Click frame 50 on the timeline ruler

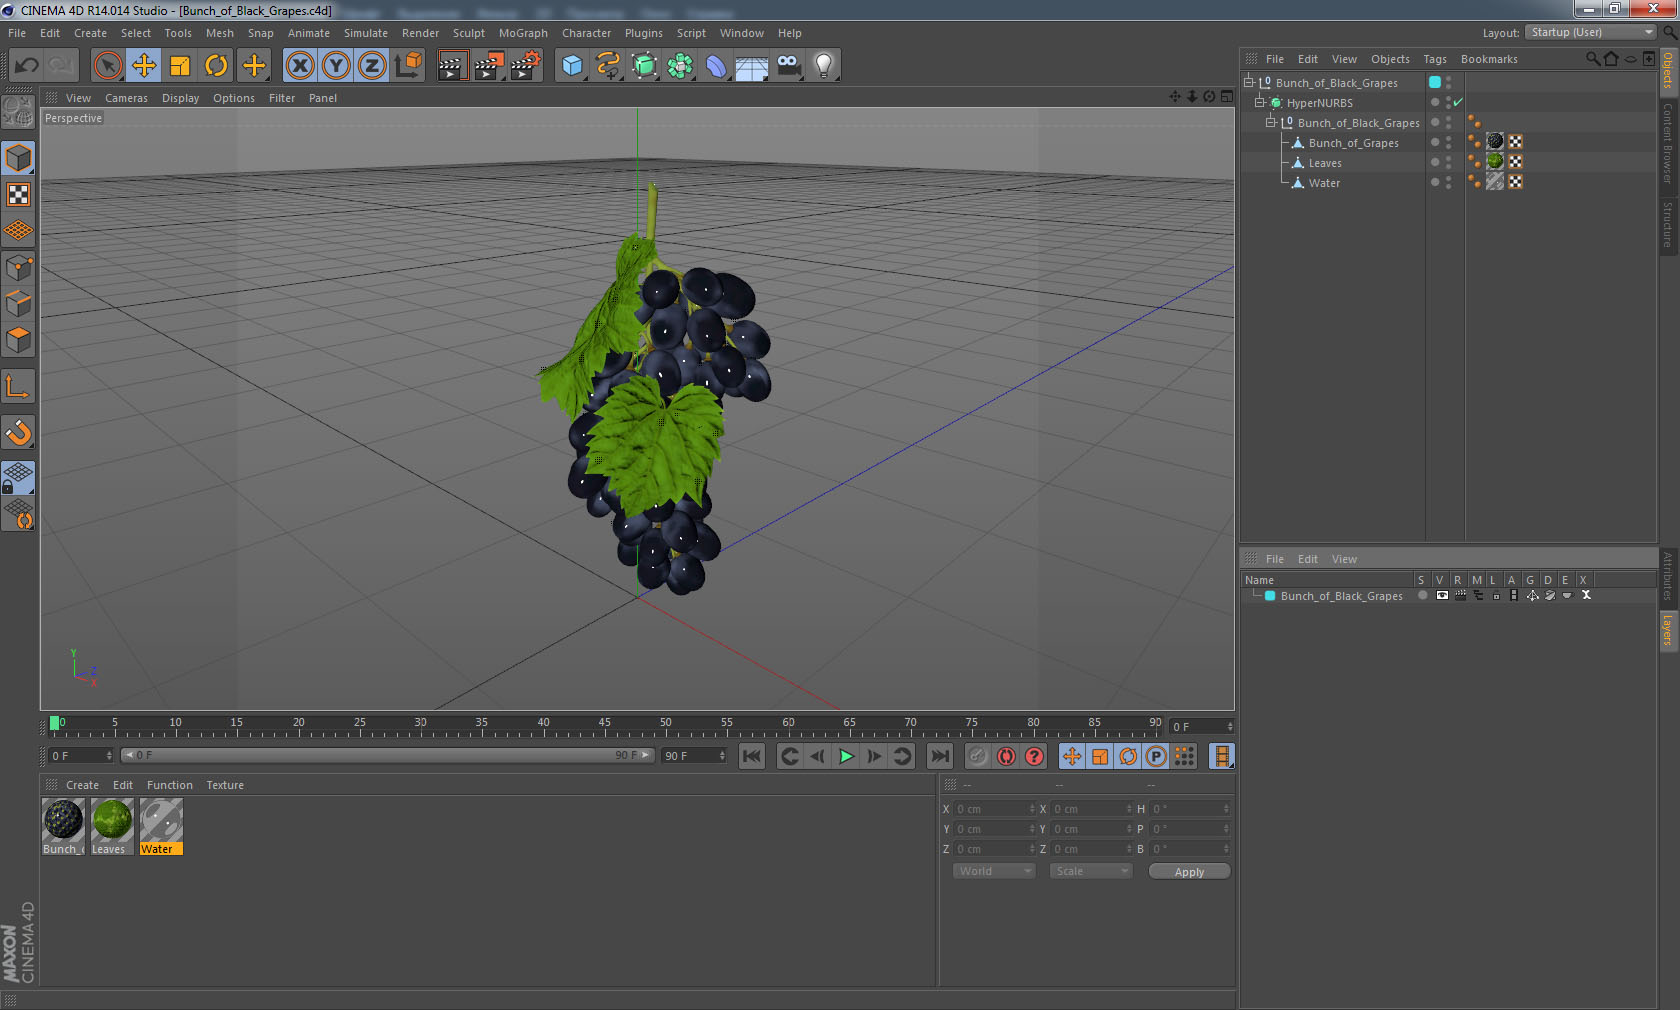[666, 725]
